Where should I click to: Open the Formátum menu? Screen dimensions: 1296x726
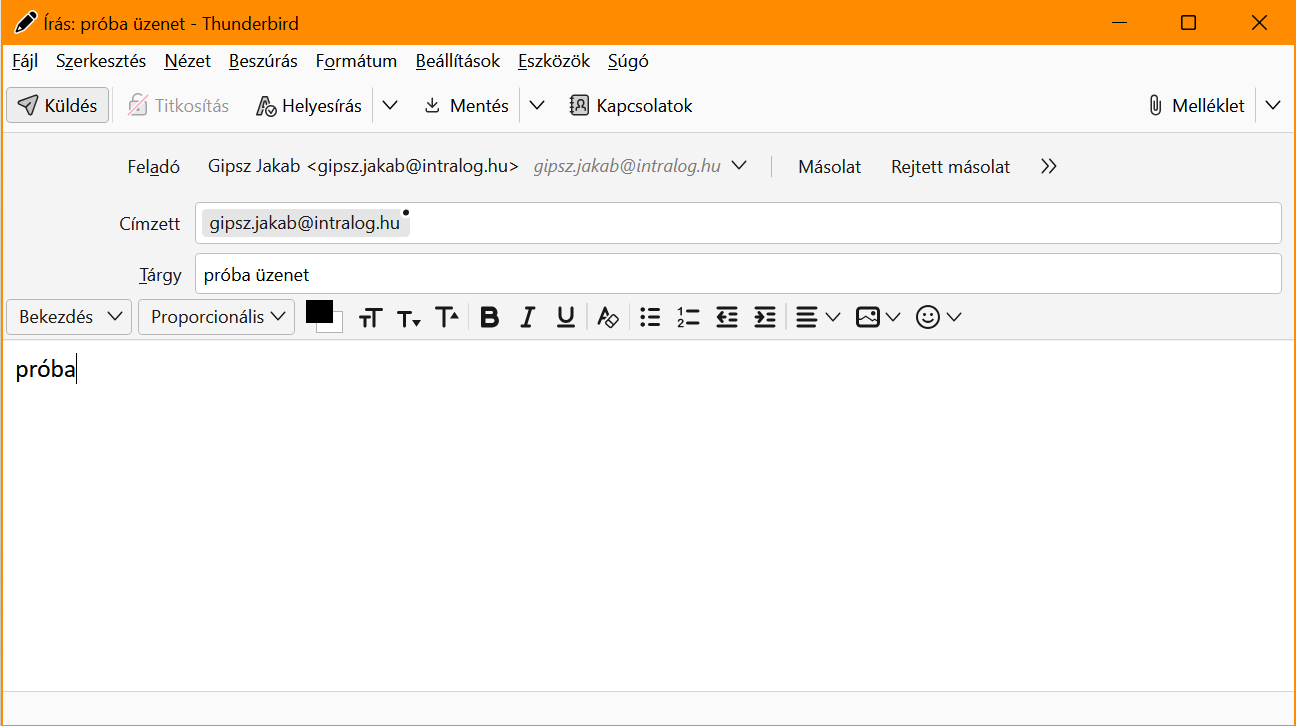356,61
